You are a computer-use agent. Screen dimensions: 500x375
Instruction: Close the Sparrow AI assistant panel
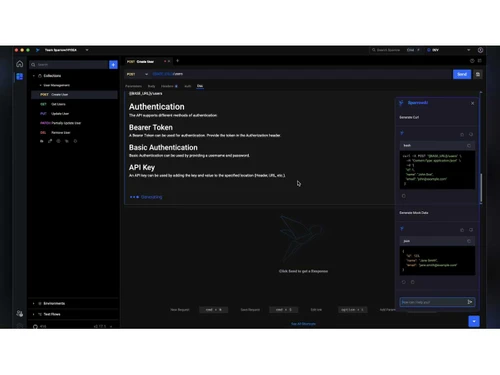[472, 103]
